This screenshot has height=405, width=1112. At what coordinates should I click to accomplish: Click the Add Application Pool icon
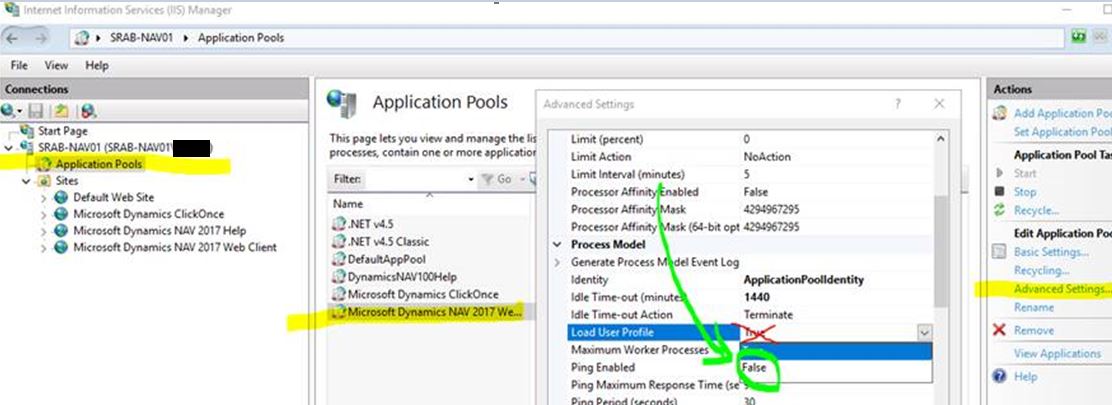pyautogui.click(x=1000, y=113)
